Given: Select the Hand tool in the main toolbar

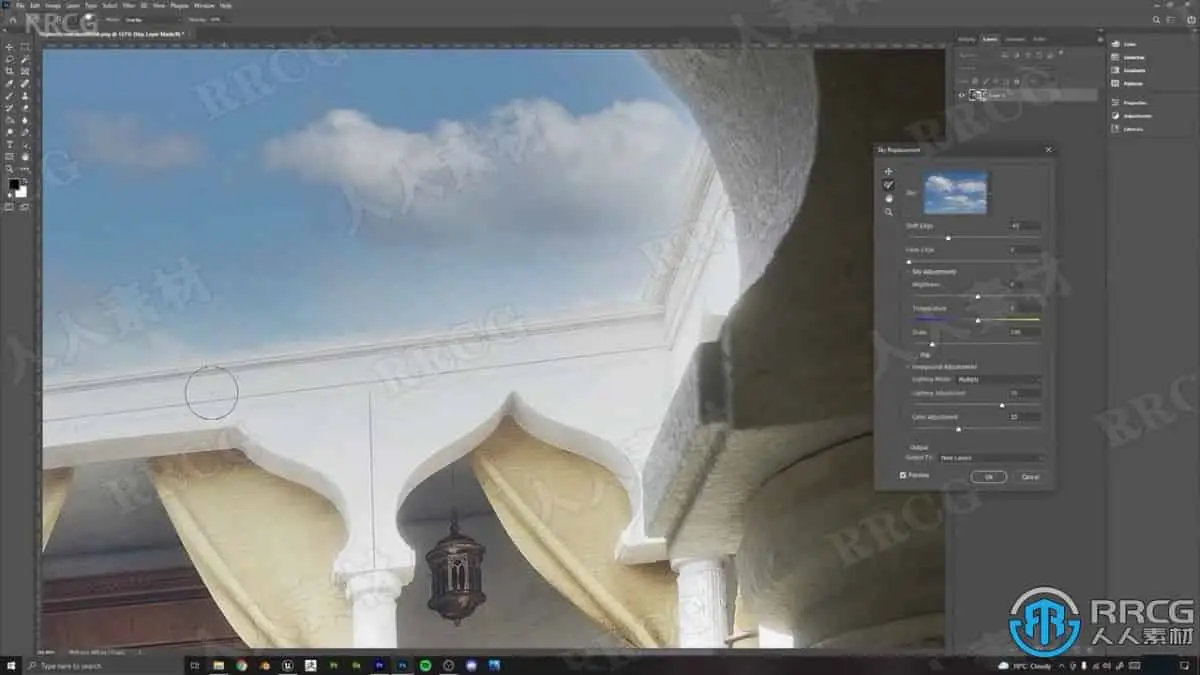Looking at the screenshot, I should (25, 157).
